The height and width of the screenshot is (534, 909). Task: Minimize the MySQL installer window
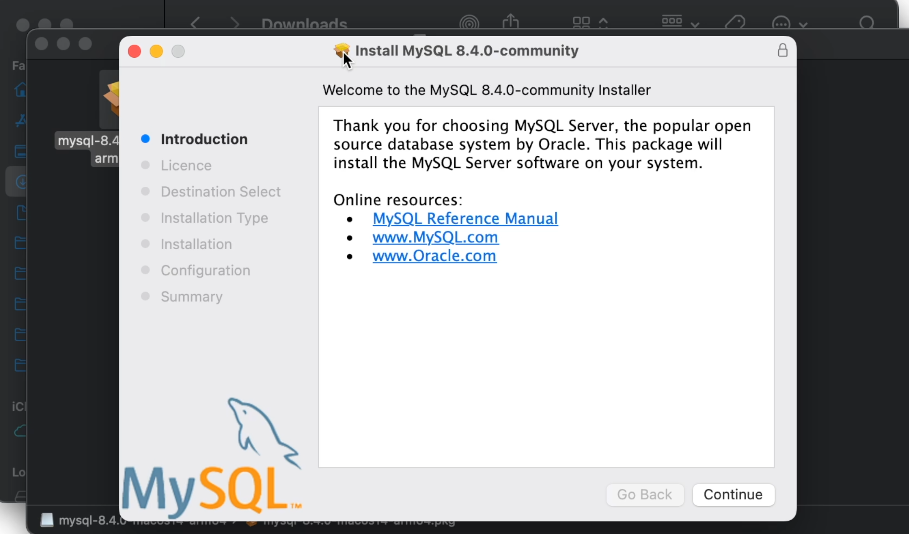click(157, 51)
